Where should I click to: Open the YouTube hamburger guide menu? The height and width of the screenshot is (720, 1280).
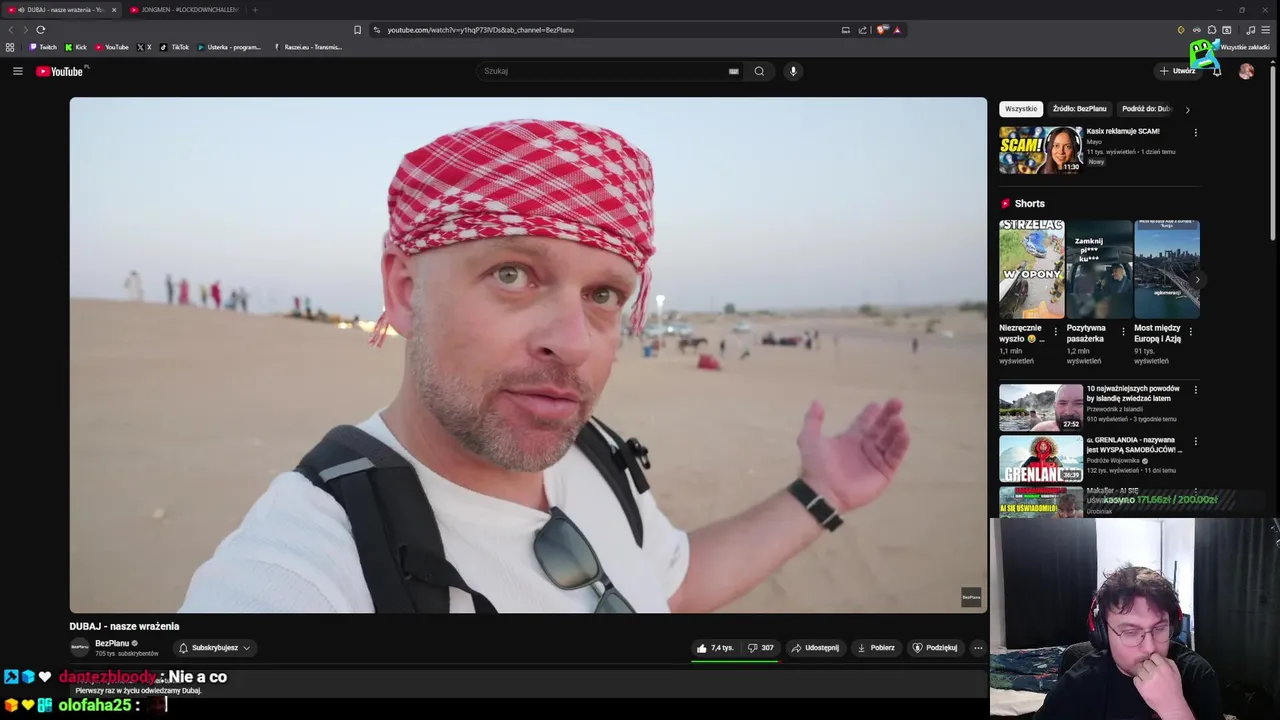pos(17,71)
